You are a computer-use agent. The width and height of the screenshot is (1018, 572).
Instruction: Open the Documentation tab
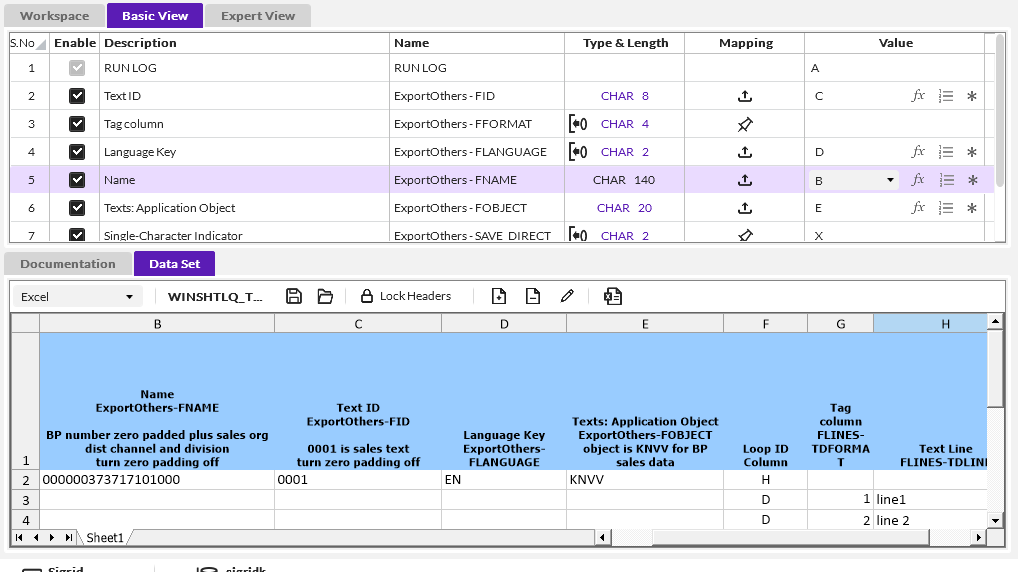(68, 264)
